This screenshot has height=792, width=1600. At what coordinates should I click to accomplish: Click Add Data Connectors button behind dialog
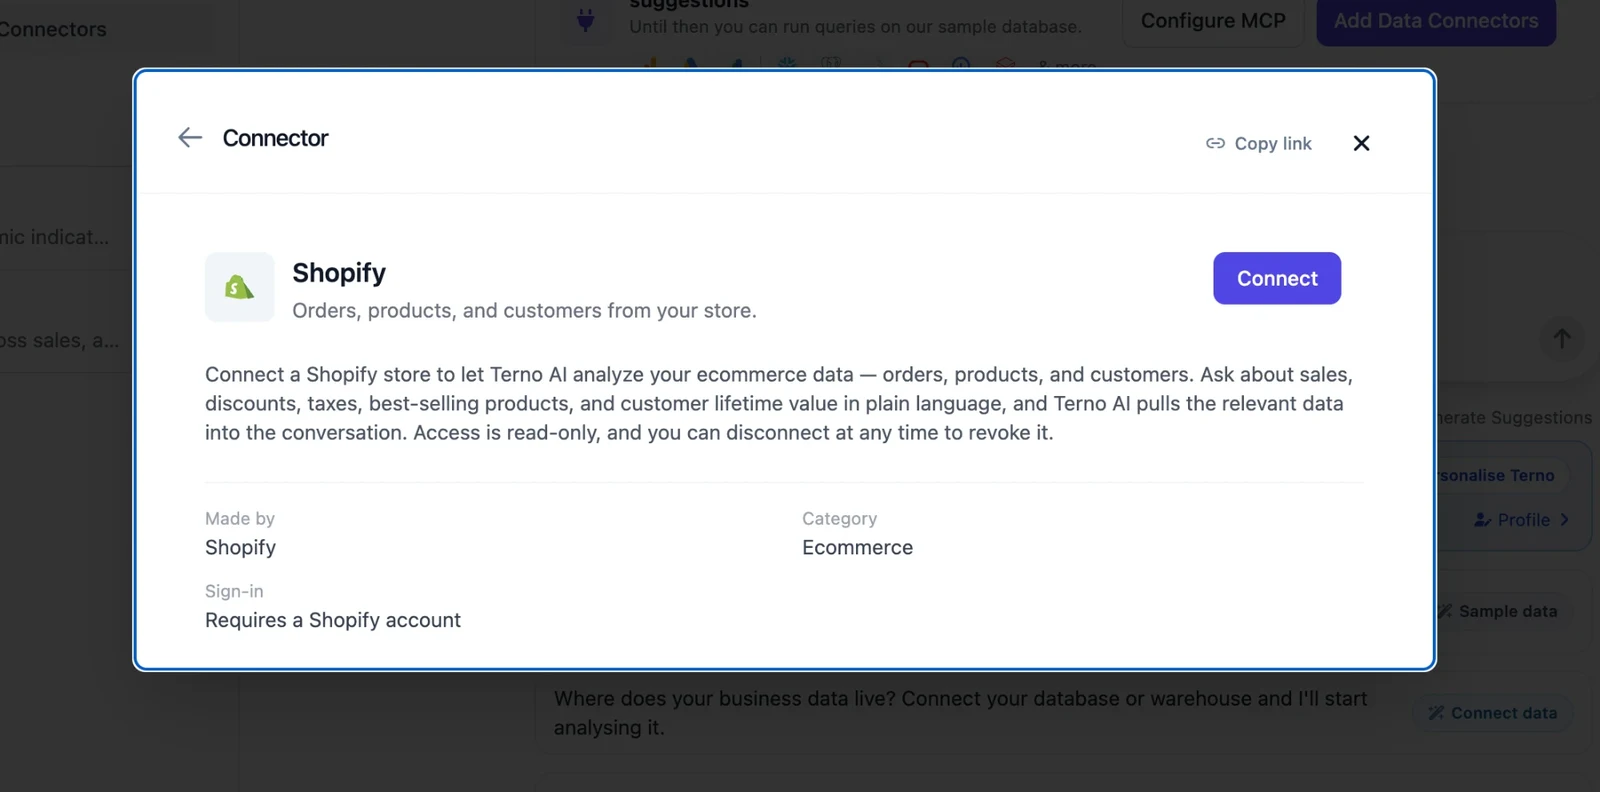tap(1436, 21)
